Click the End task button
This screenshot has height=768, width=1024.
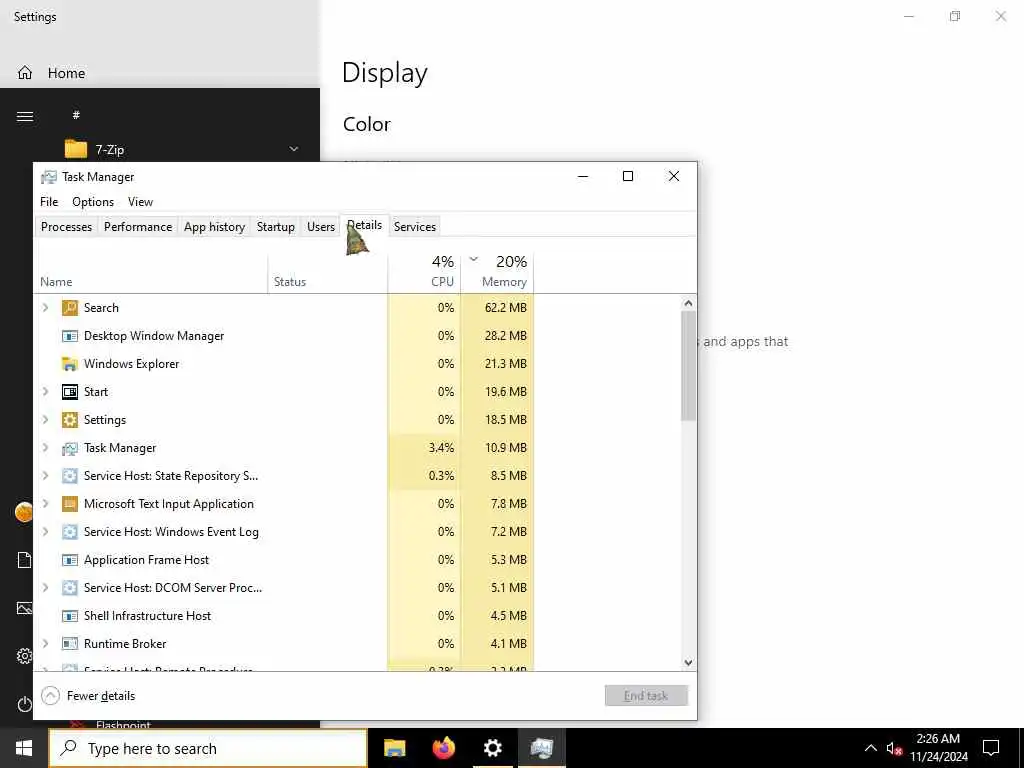tap(646, 696)
